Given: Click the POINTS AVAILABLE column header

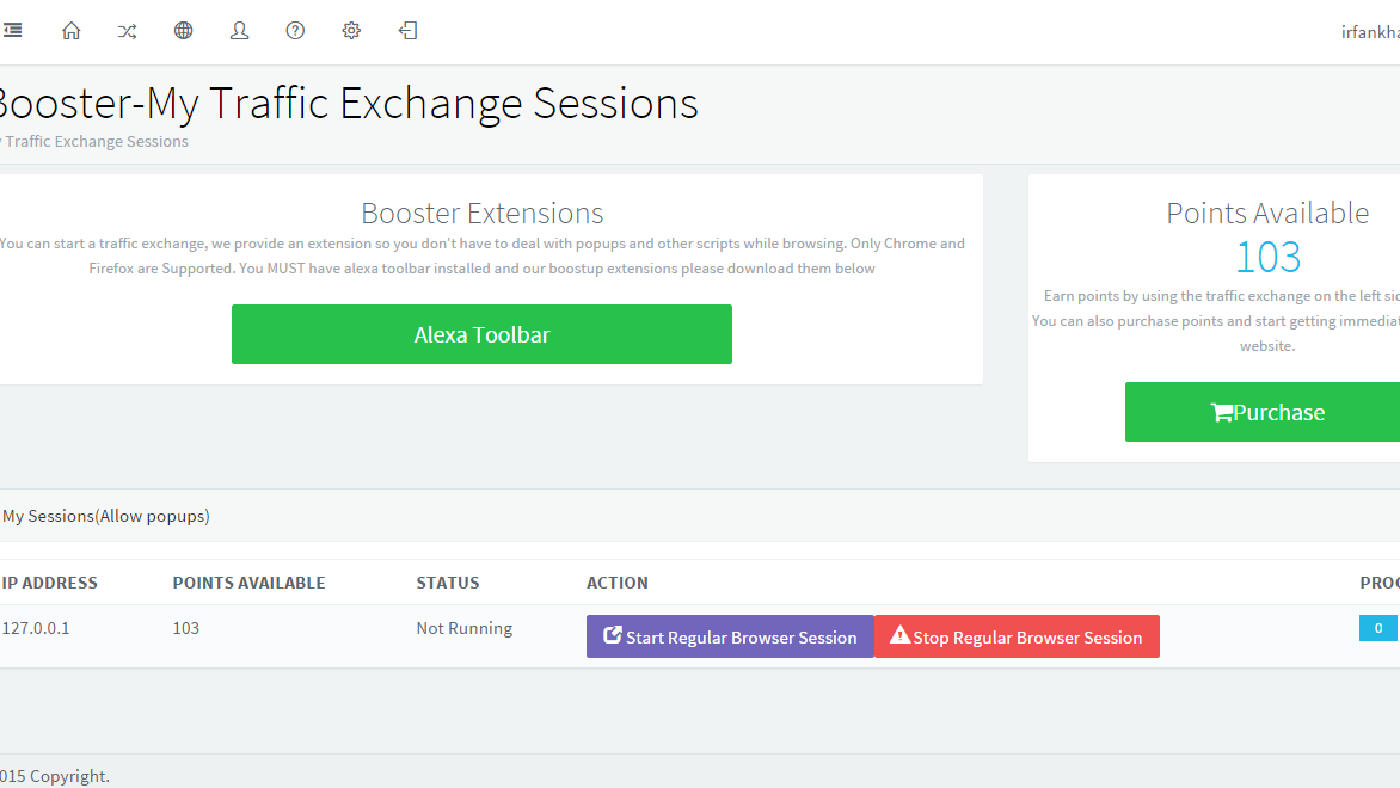Looking at the screenshot, I should pyautogui.click(x=249, y=583).
